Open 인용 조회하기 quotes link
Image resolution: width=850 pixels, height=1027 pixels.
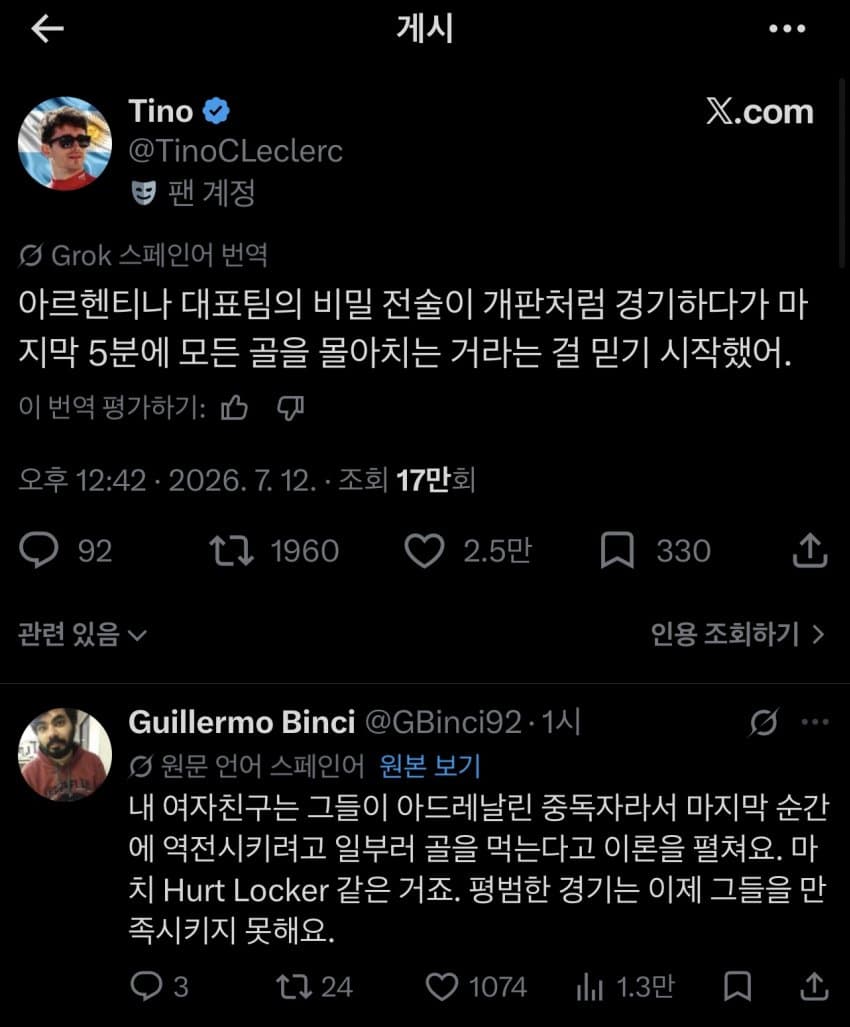tap(737, 634)
